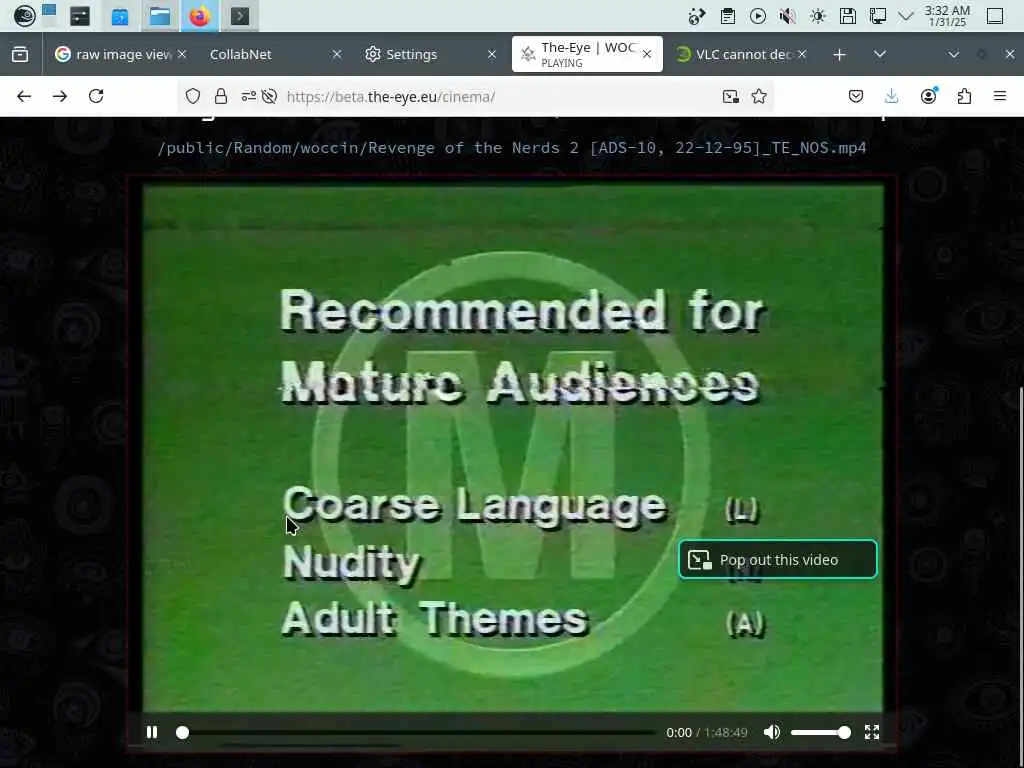
Task: Click Pop out this video button
Action: point(778,560)
